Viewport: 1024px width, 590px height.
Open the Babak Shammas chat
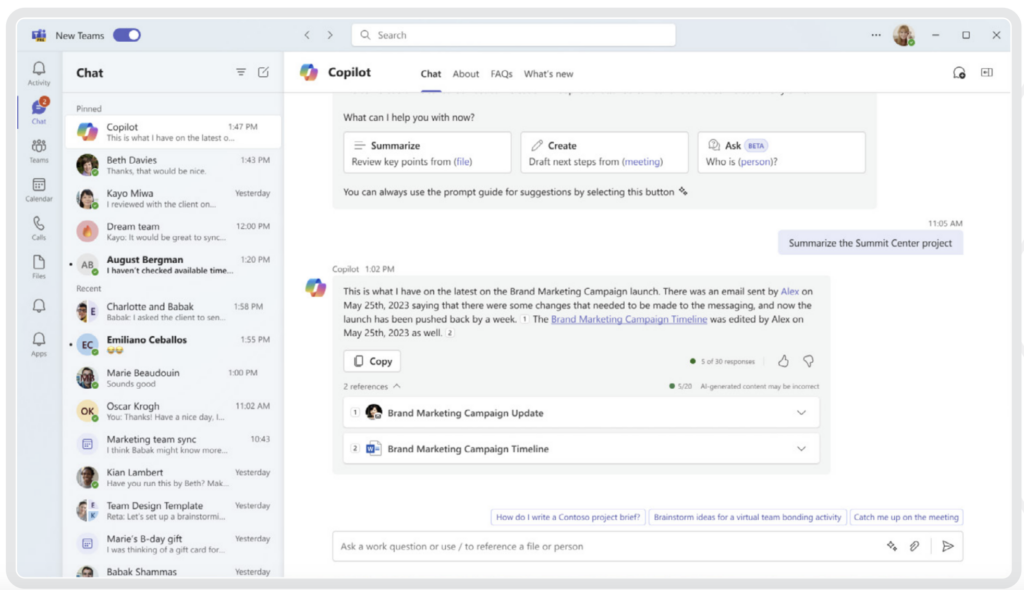coord(172,571)
